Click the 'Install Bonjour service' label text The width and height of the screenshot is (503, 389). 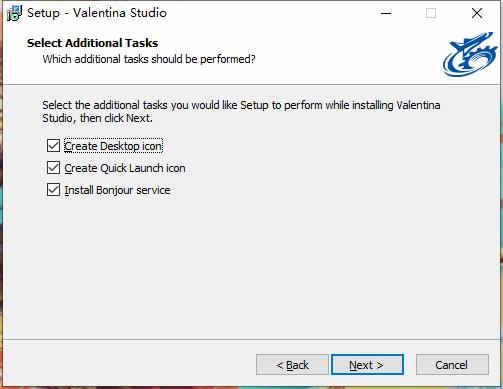(x=117, y=190)
